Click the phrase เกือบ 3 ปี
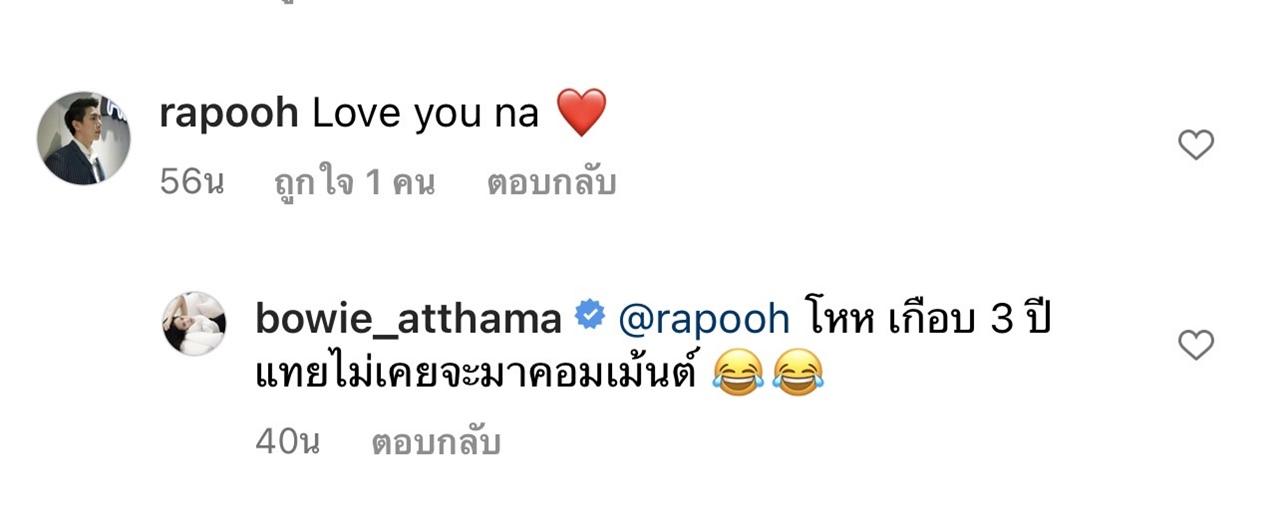 (x=971, y=318)
